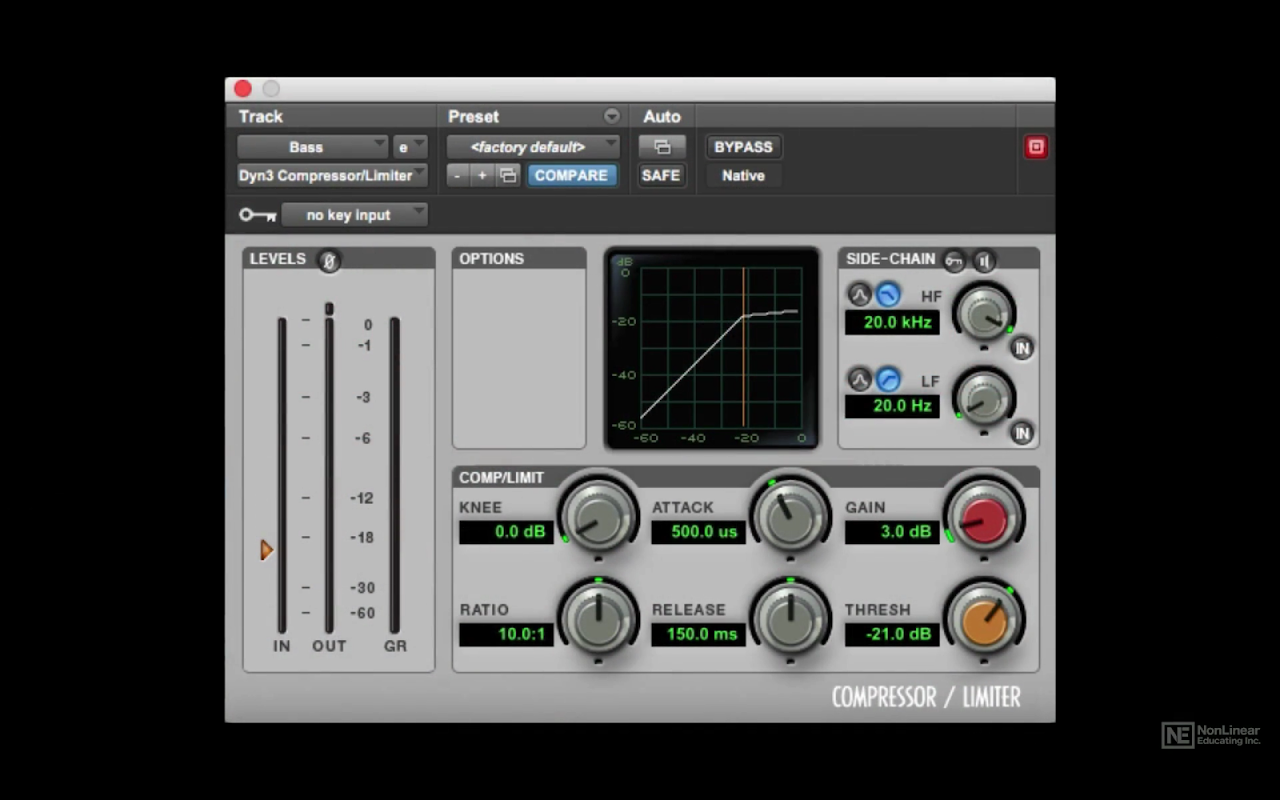
Task: Open the plug-in automation enable window
Action: (662, 147)
